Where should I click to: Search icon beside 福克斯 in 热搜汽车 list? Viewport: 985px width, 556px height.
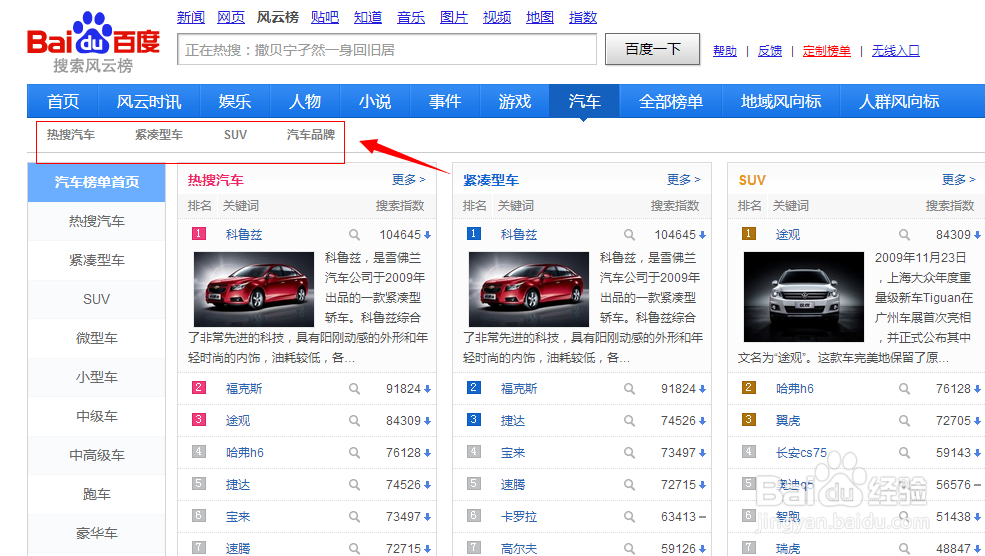354,389
